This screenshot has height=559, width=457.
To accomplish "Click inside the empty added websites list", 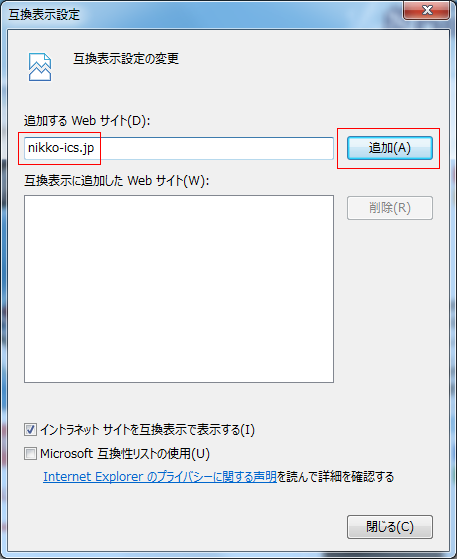I will click(x=179, y=289).
